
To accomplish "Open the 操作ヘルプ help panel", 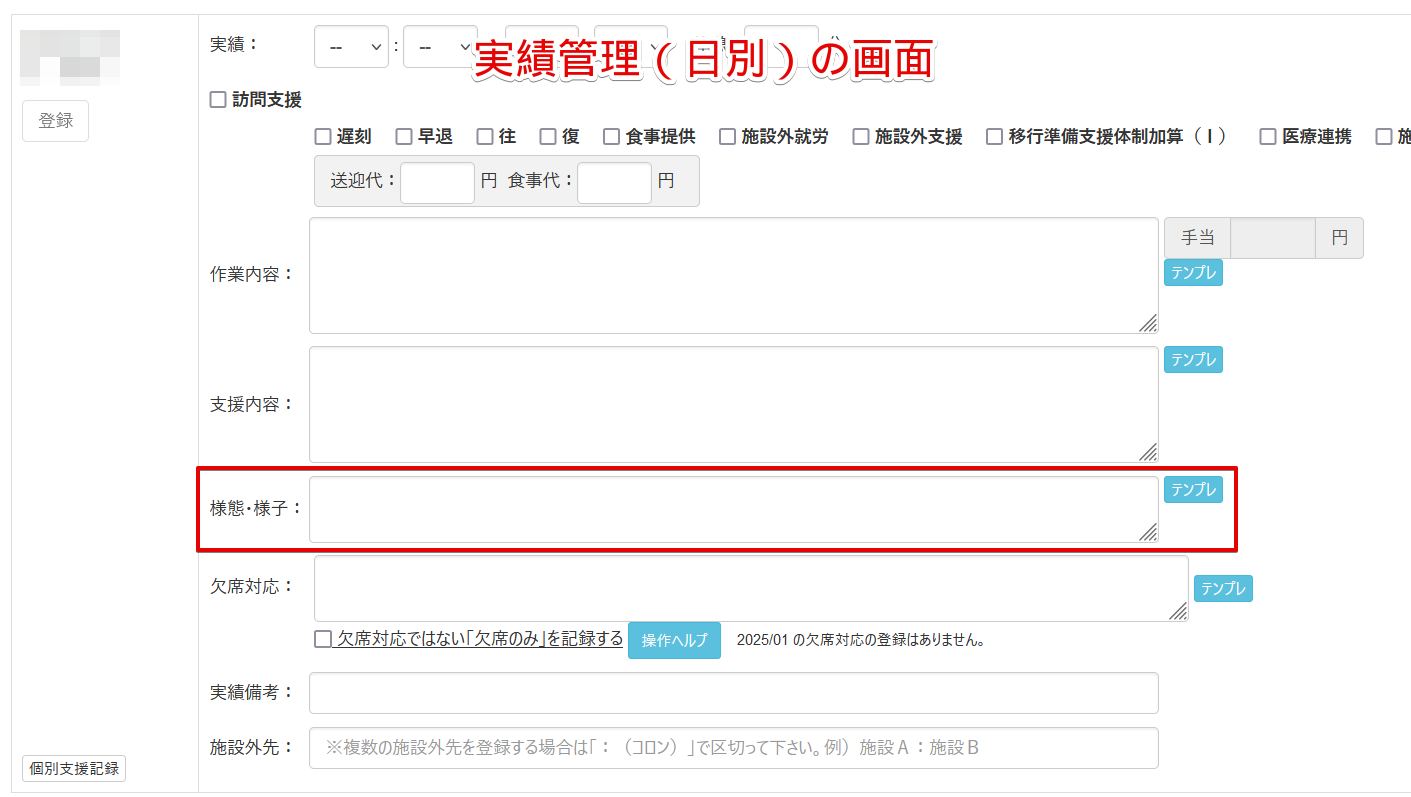I will click(674, 640).
